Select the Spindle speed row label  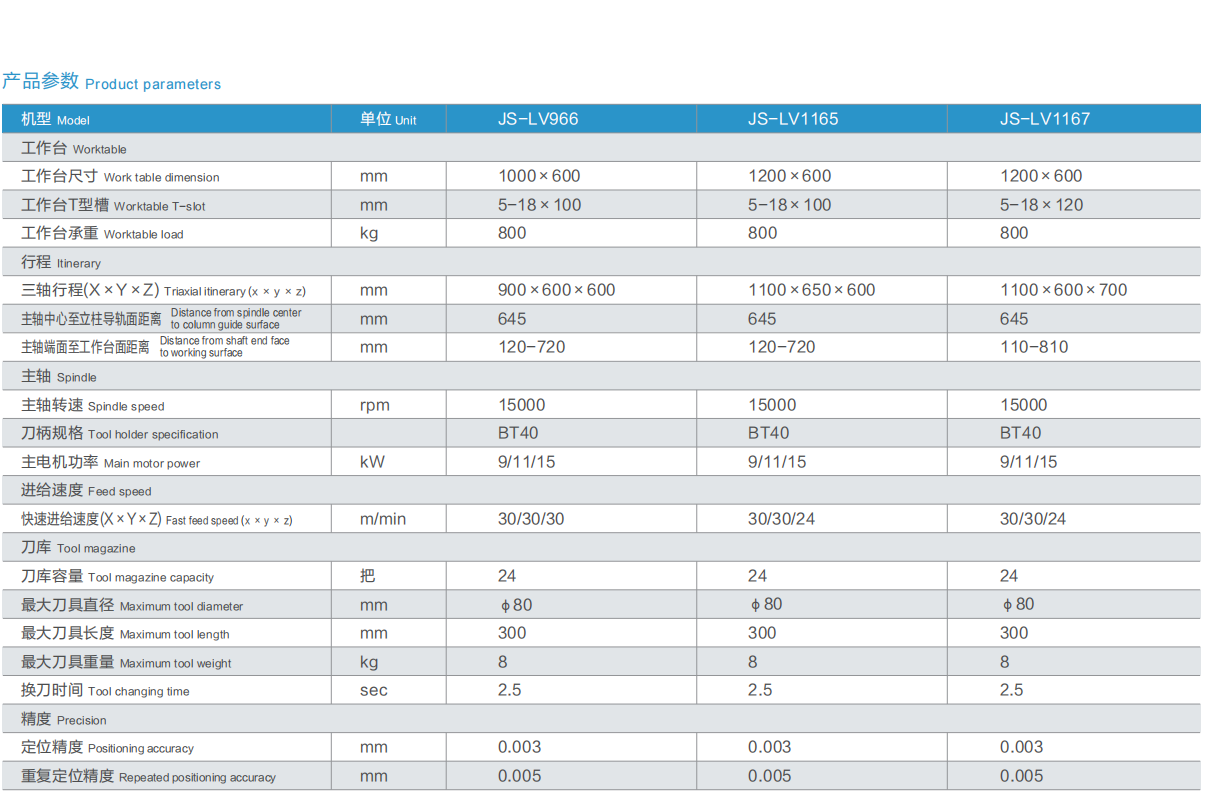pyautogui.click(x=93, y=405)
